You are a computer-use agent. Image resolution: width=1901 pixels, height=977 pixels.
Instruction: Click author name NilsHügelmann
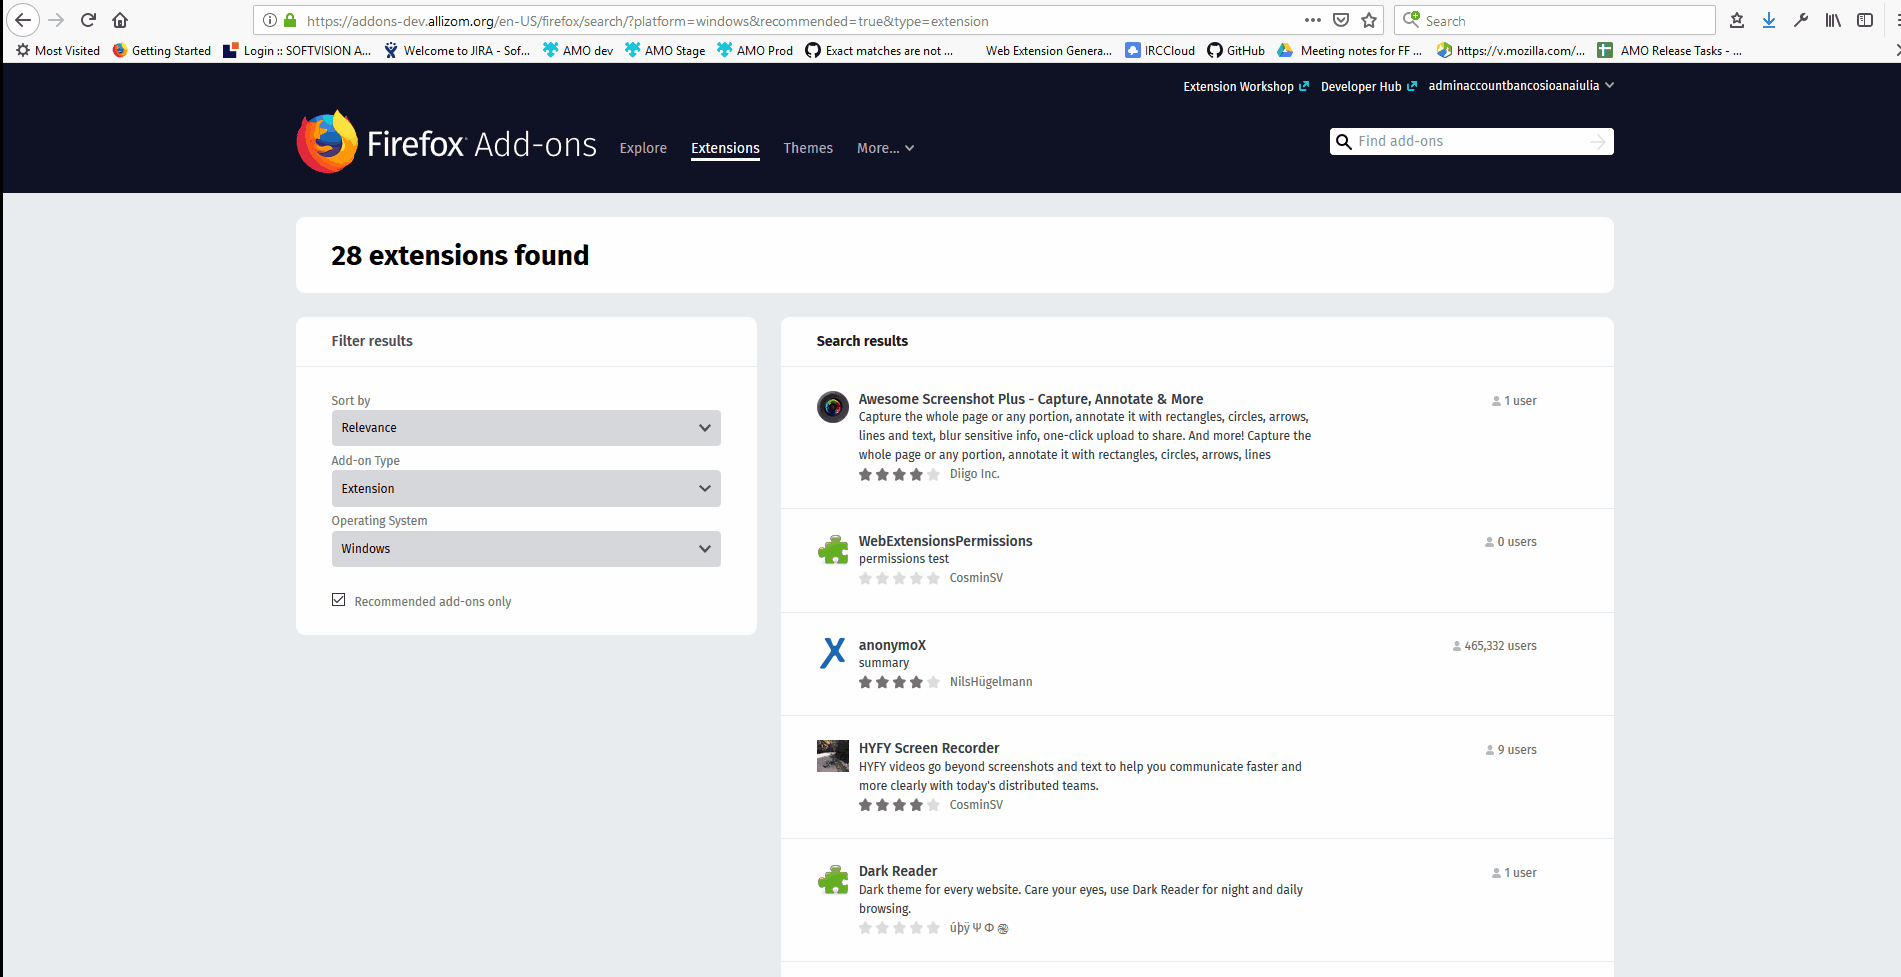(x=991, y=682)
